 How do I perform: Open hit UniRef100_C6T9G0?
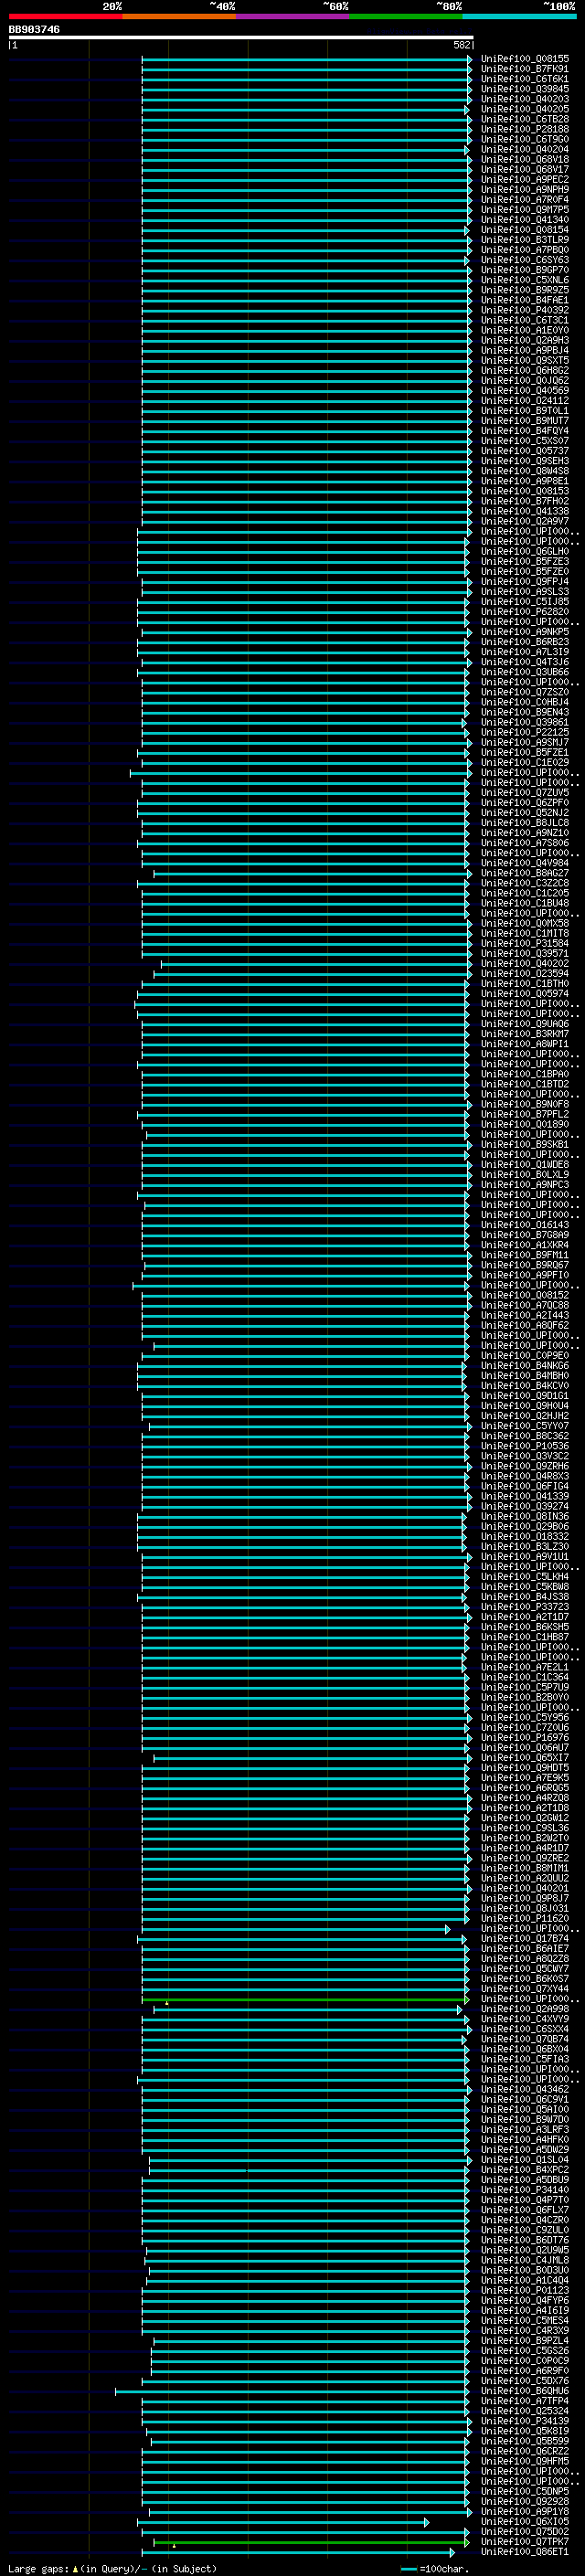pyautogui.click(x=525, y=140)
